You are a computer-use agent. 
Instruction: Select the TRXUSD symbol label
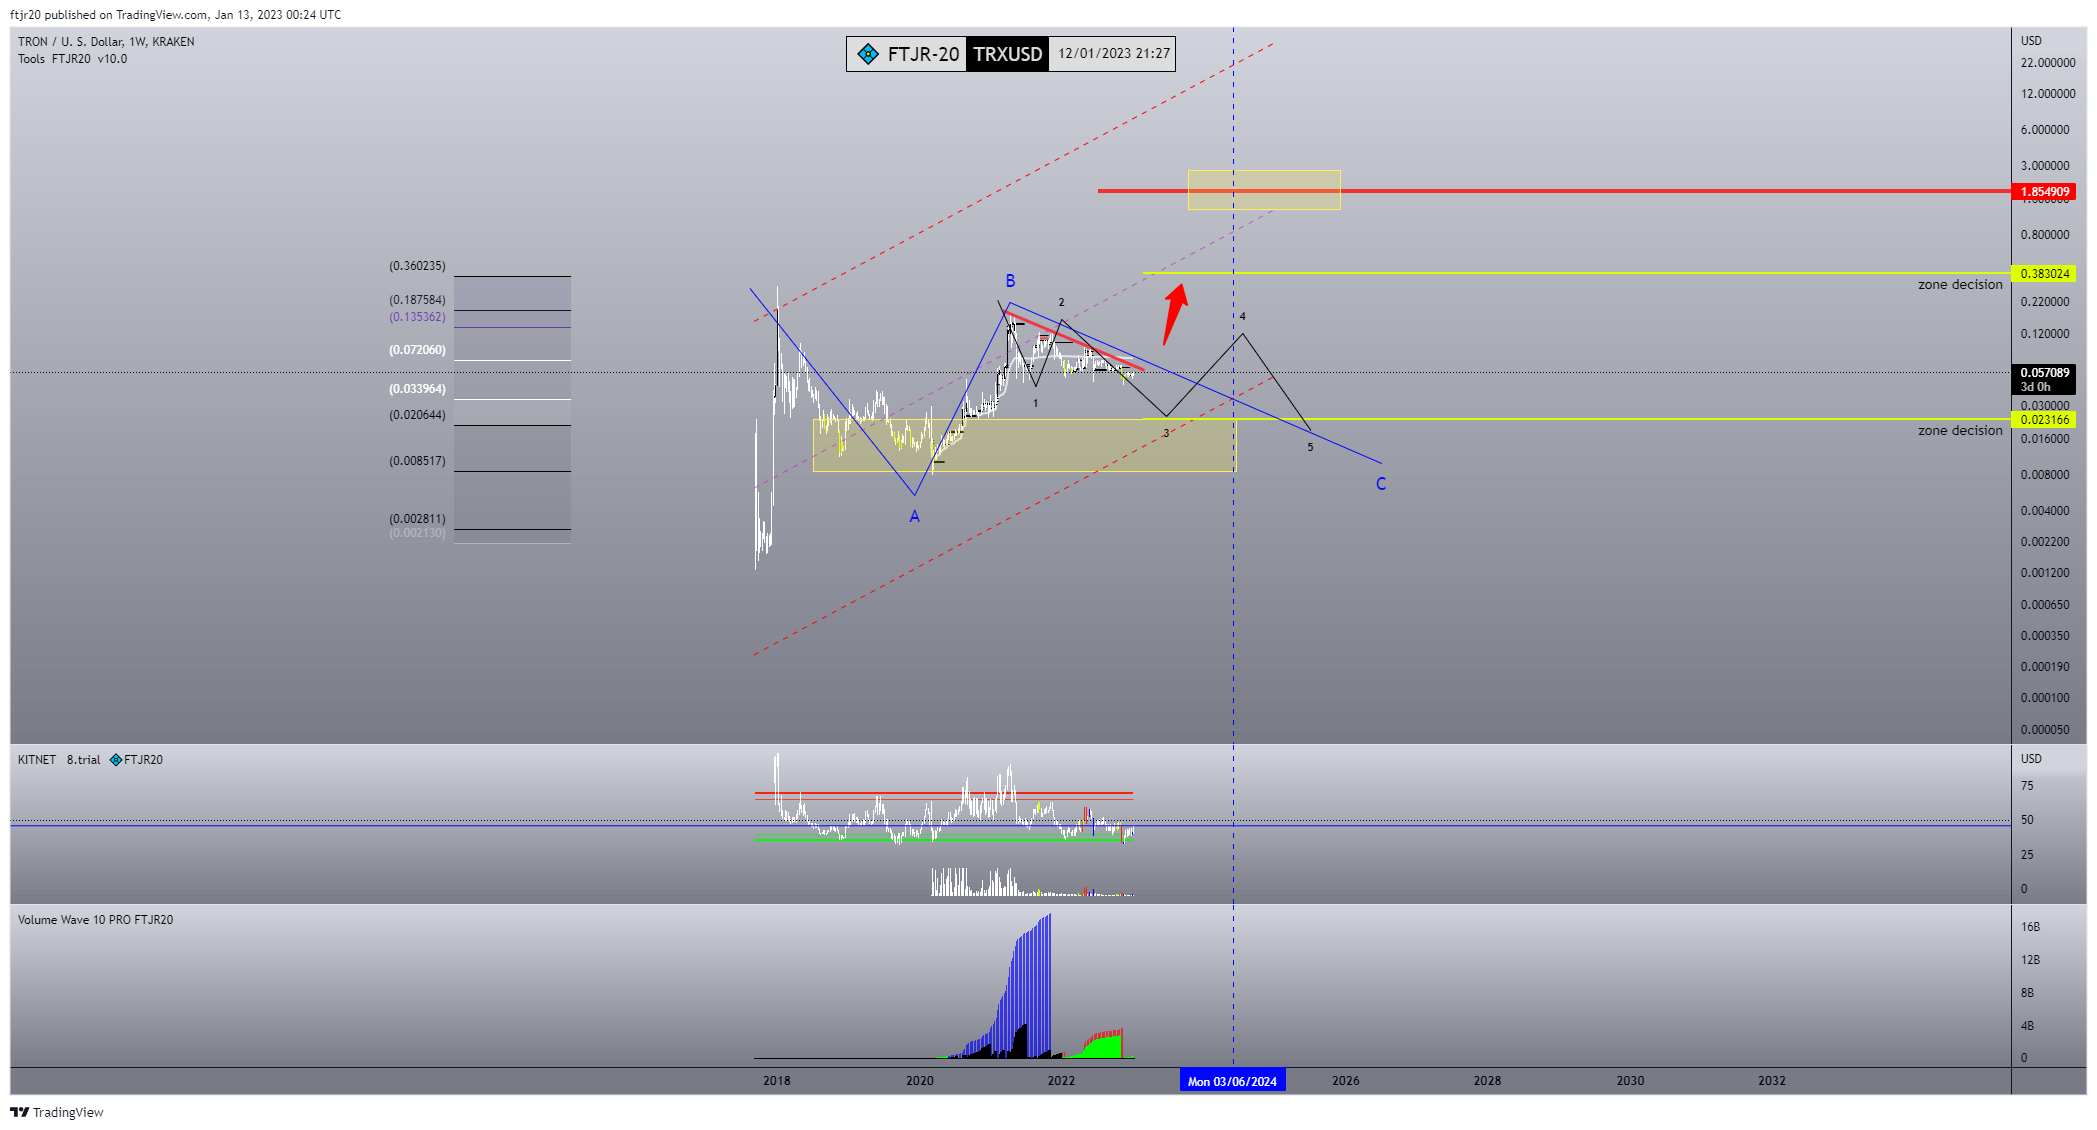(1008, 54)
